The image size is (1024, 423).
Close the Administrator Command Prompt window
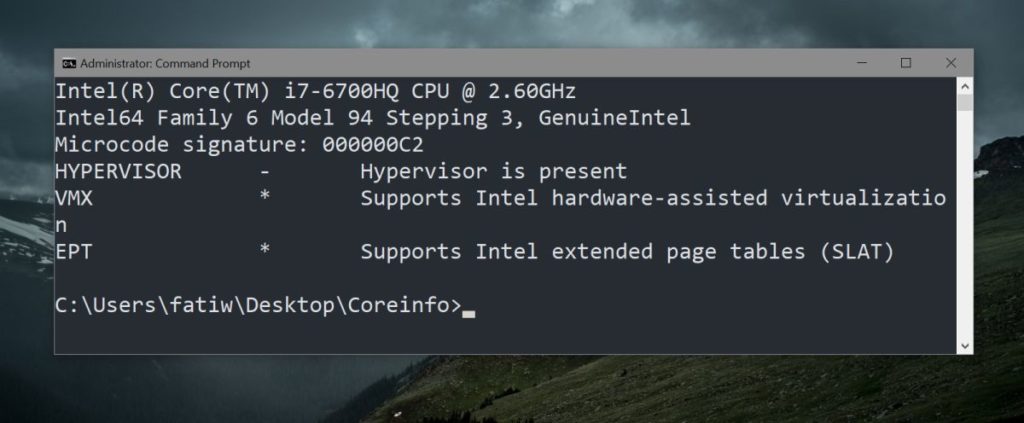point(951,63)
